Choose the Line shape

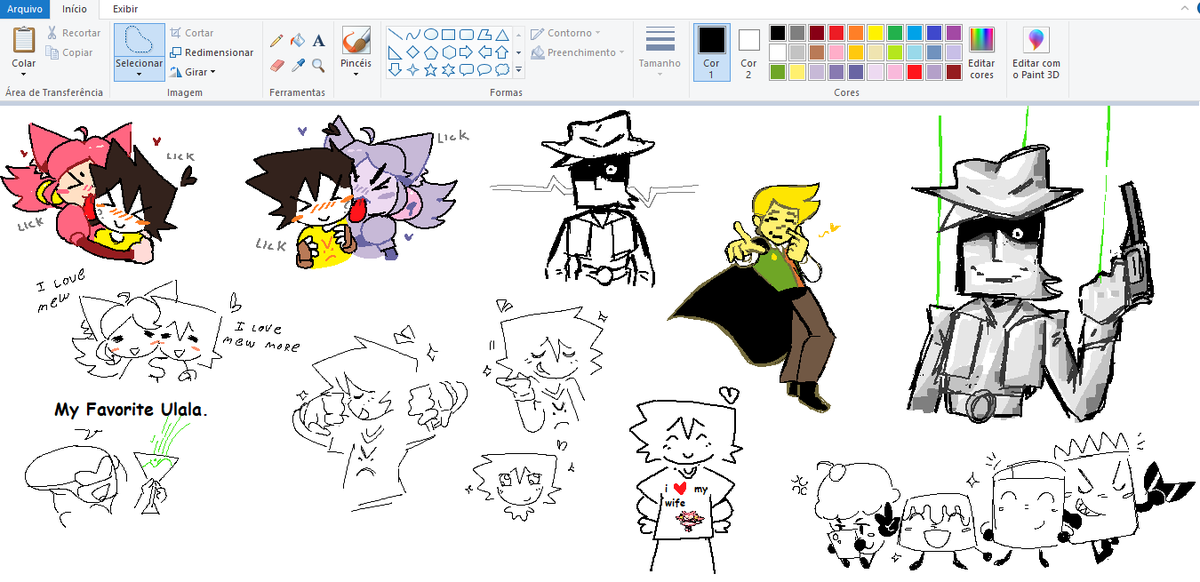(x=395, y=34)
